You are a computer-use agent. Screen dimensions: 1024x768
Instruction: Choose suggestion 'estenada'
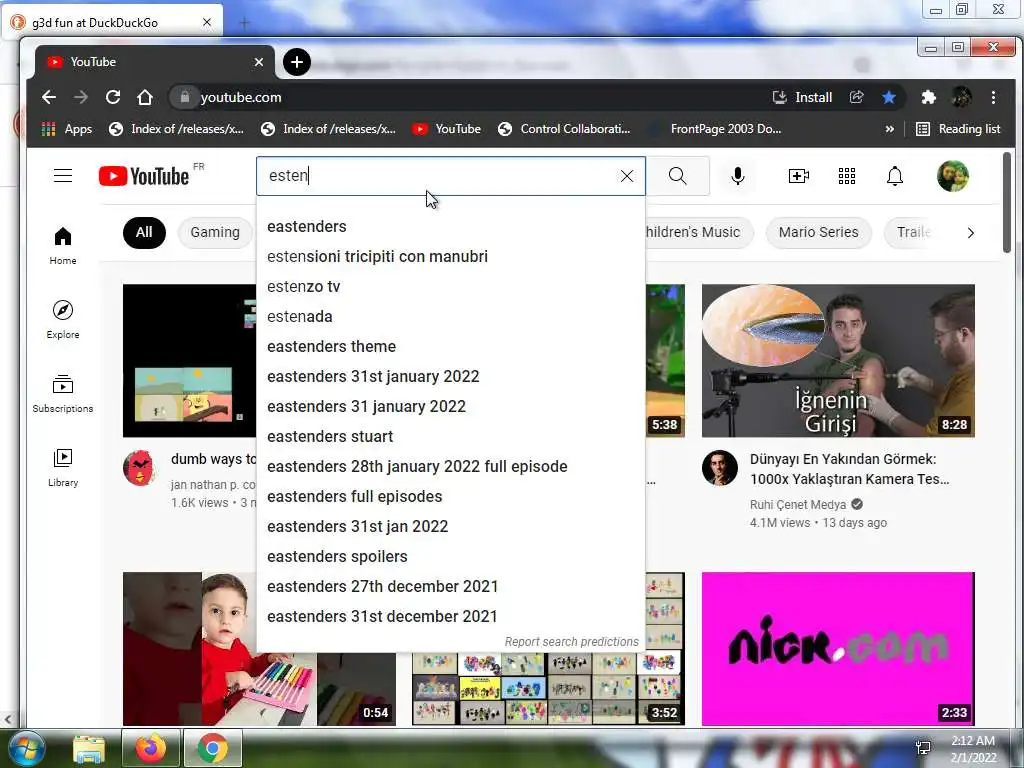[451, 317]
